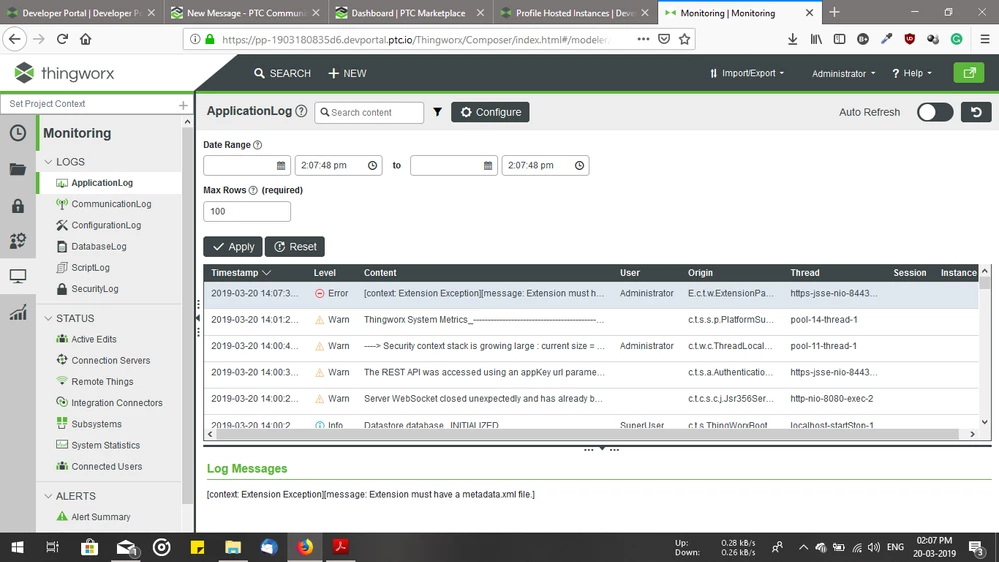The width and height of the screenshot is (999, 562).
Task: Open the start date calendar picker
Action: pyautogui.click(x=281, y=166)
